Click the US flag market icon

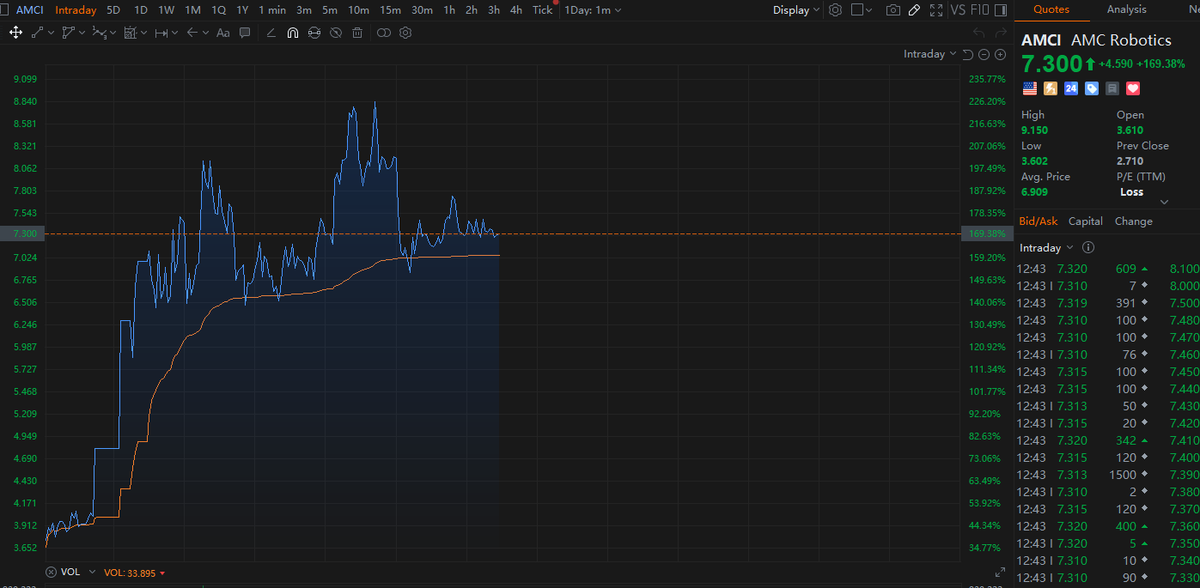[1029, 88]
